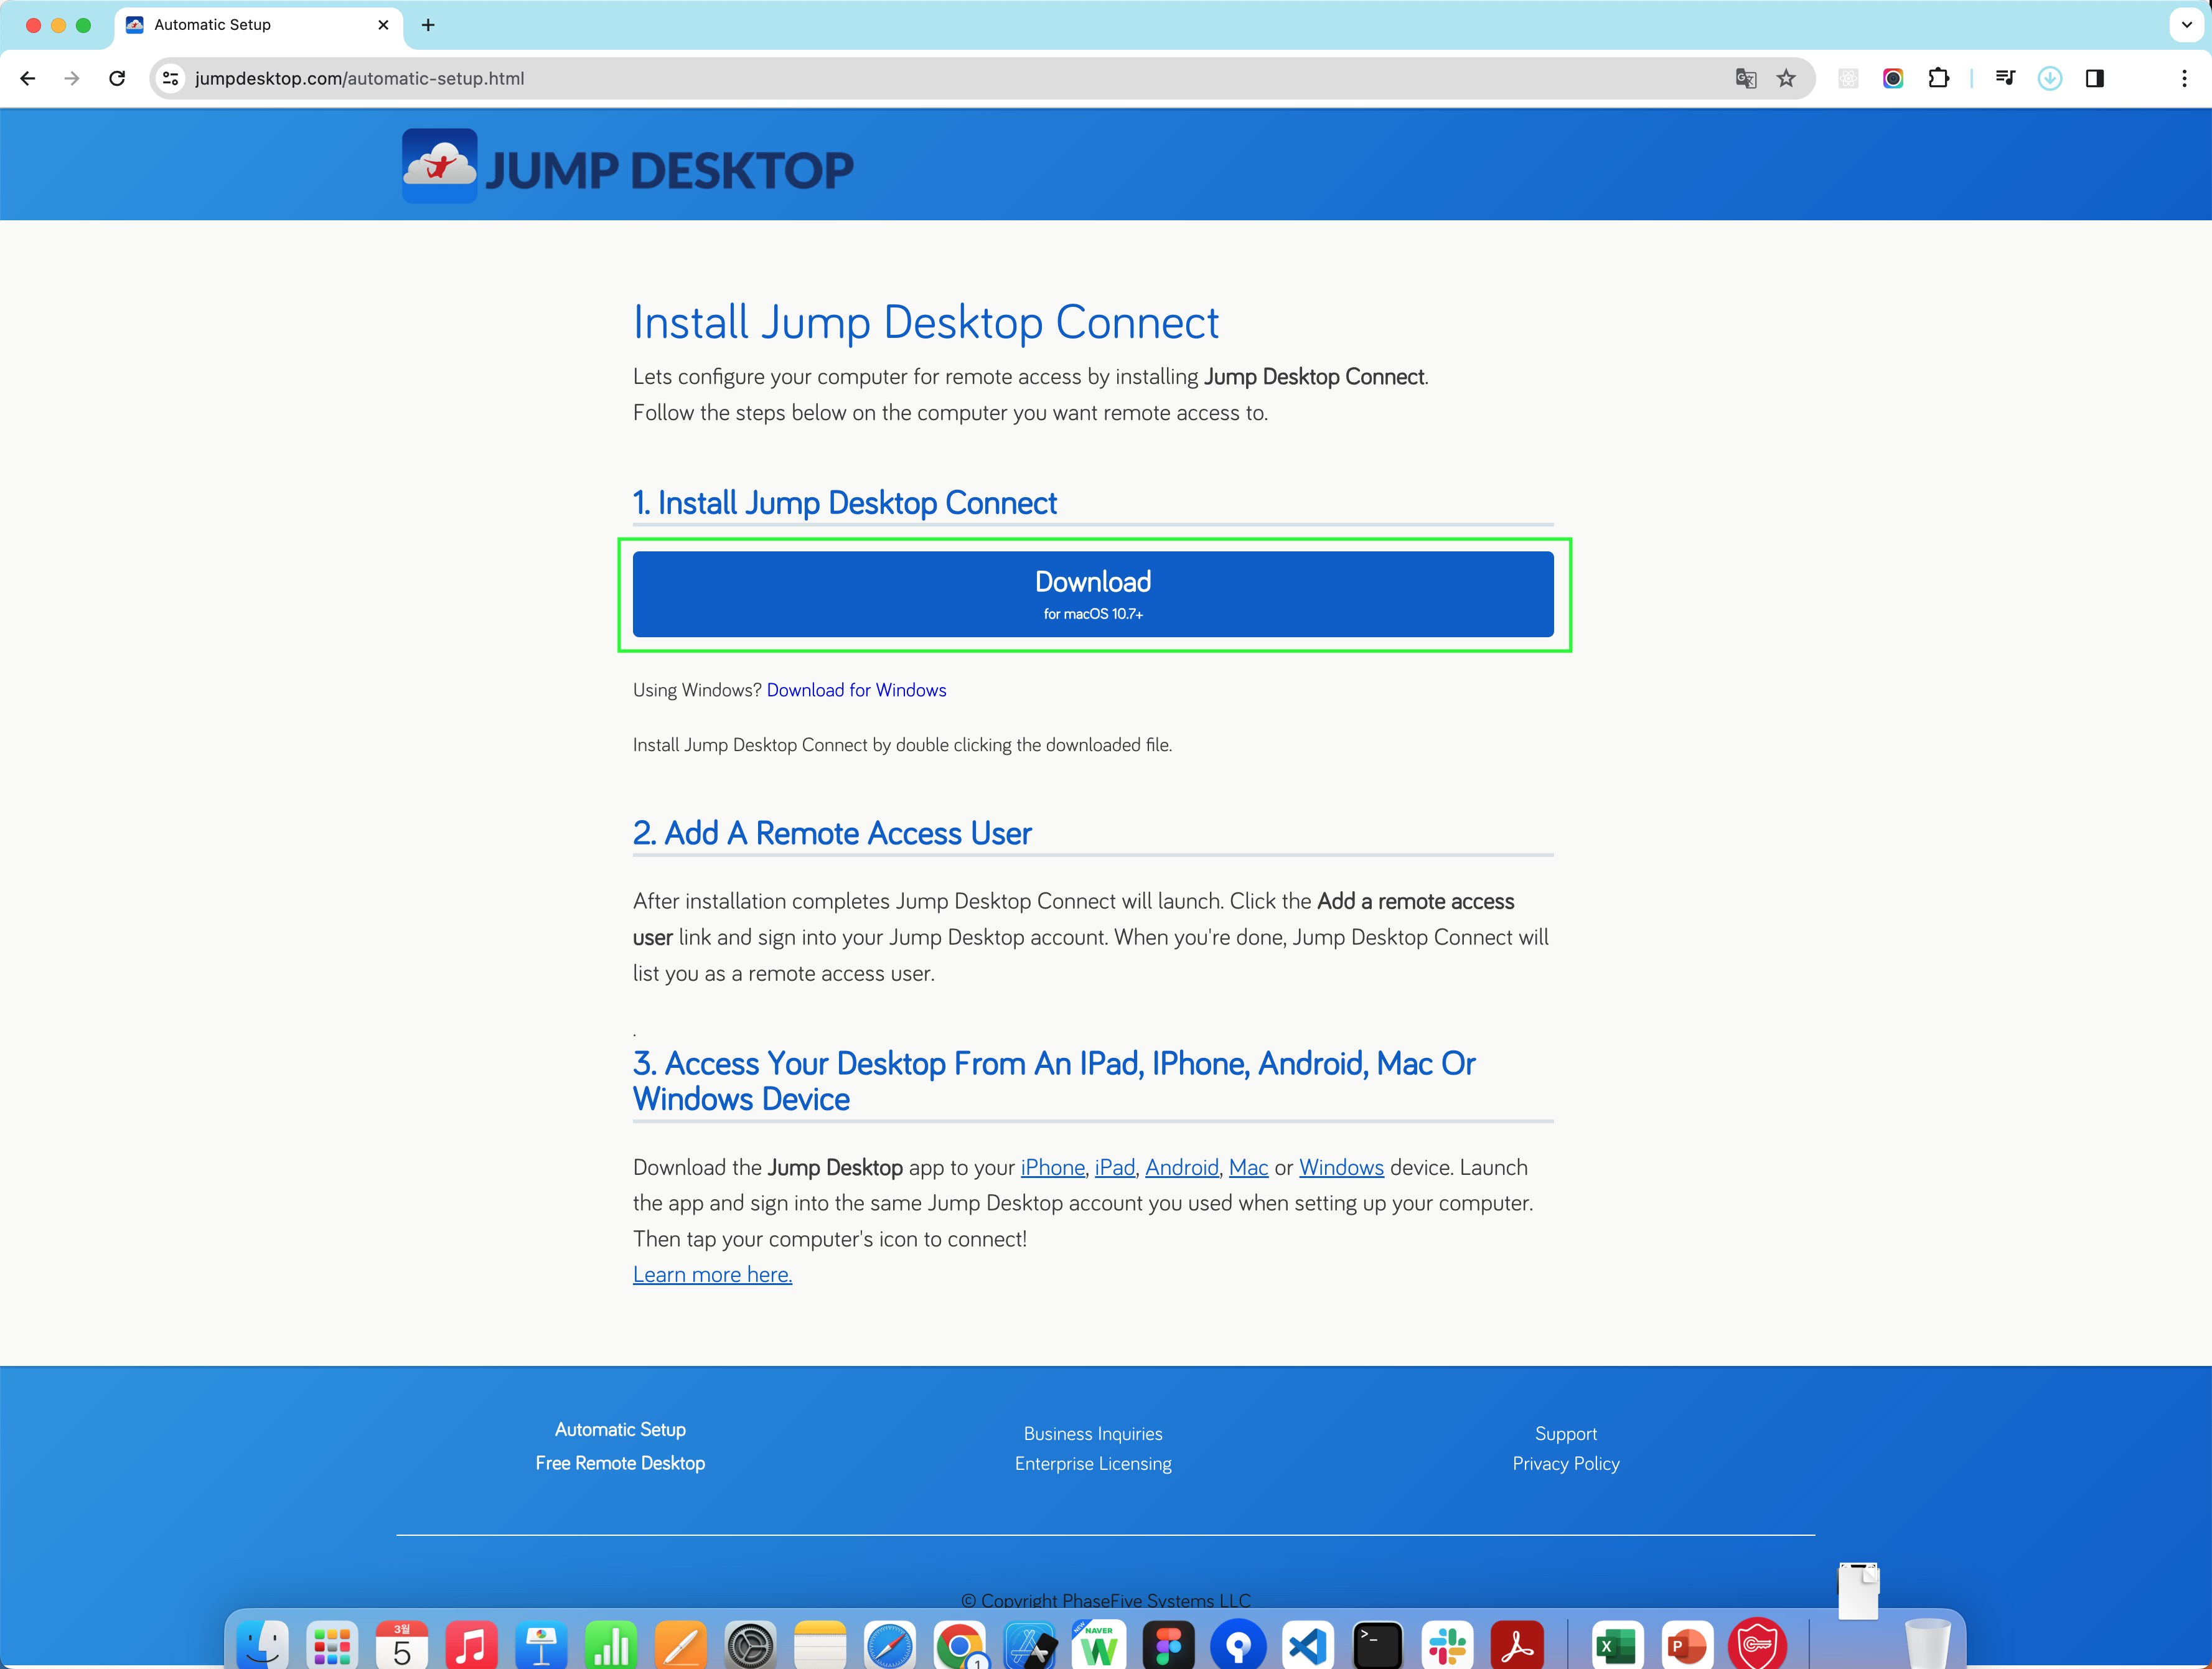
Task: View site information icon beside URL
Action: pyautogui.click(x=171, y=78)
